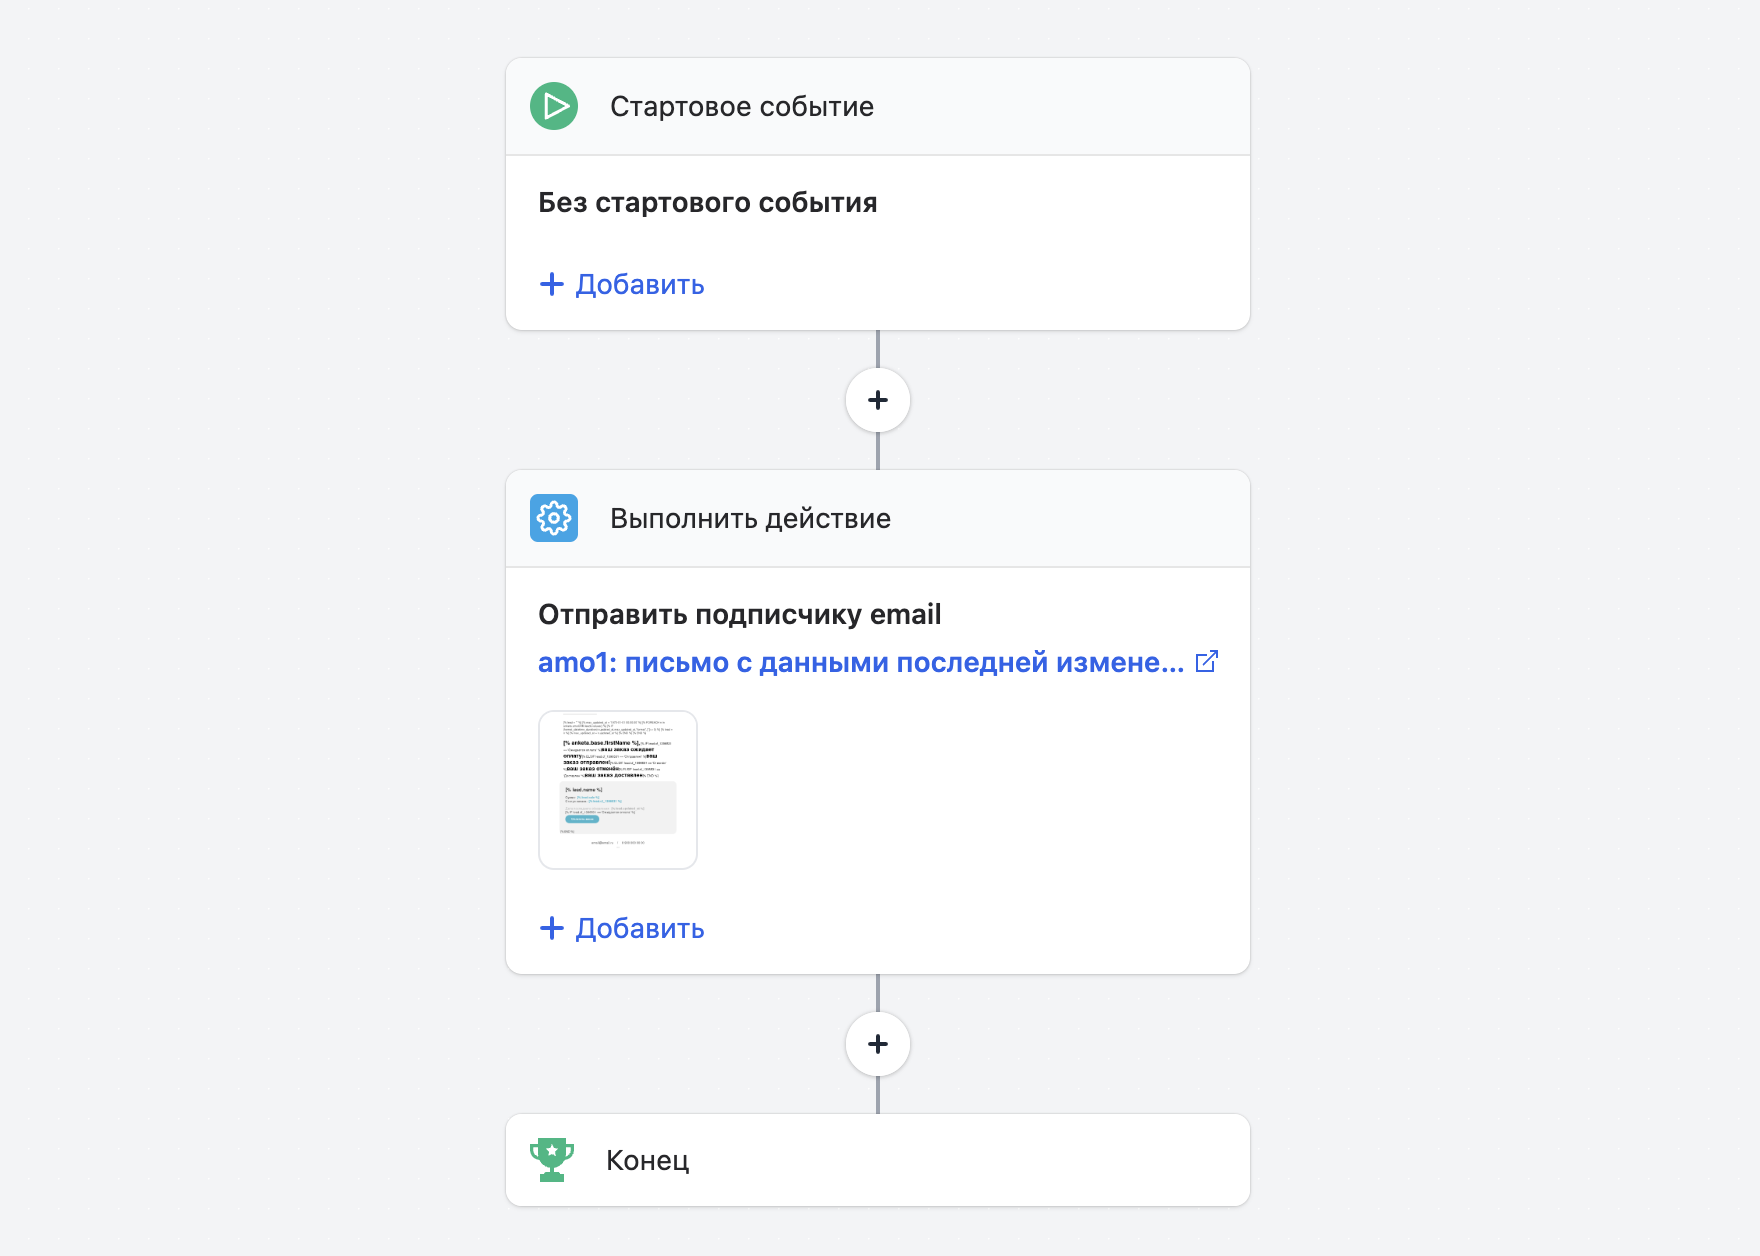Select the Конец label
Image resolution: width=1760 pixels, height=1256 pixels.
647,1160
